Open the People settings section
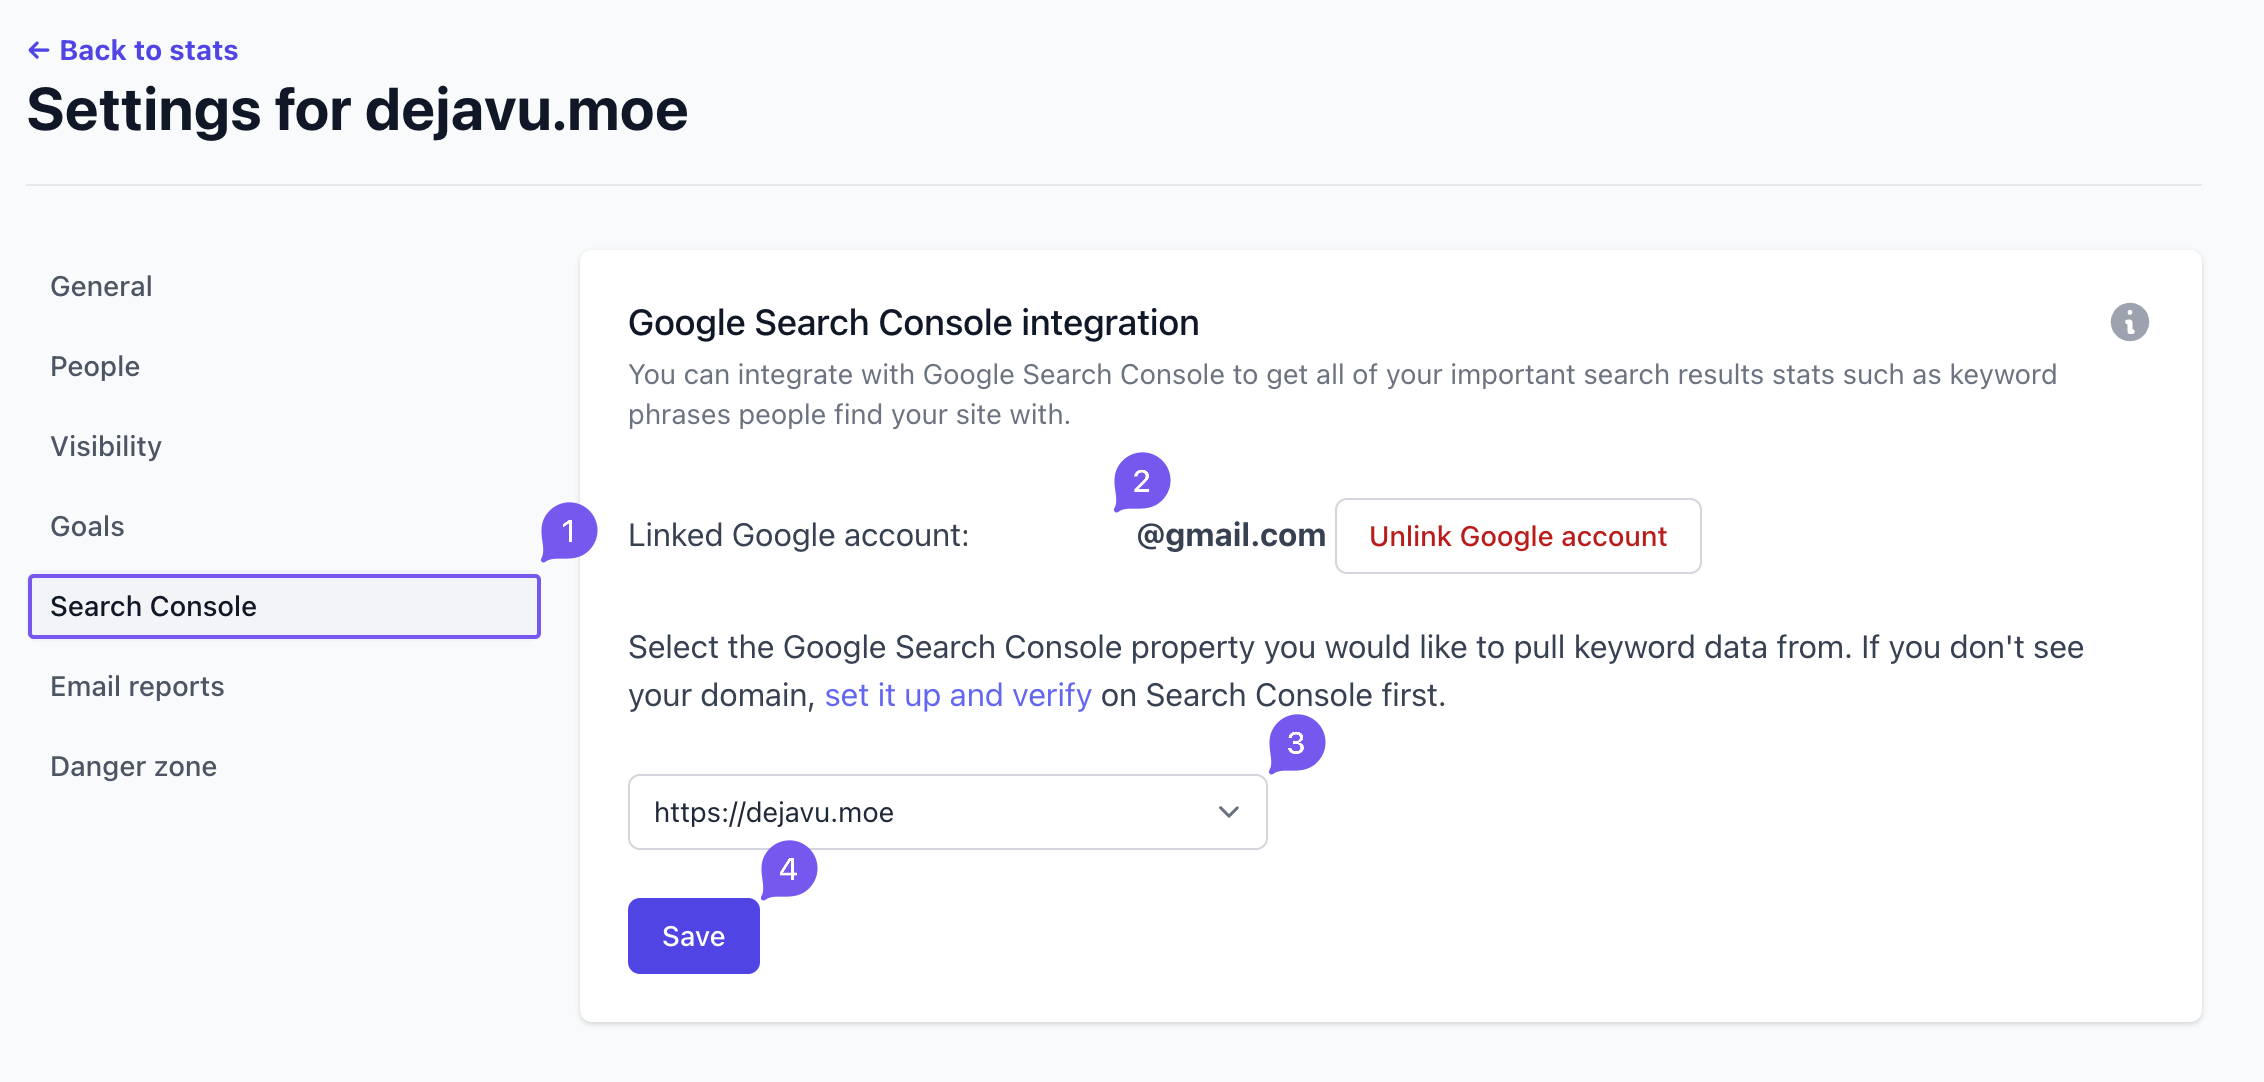Image resolution: width=2264 pixels, height=1082 pixels. tap(95, 365)
